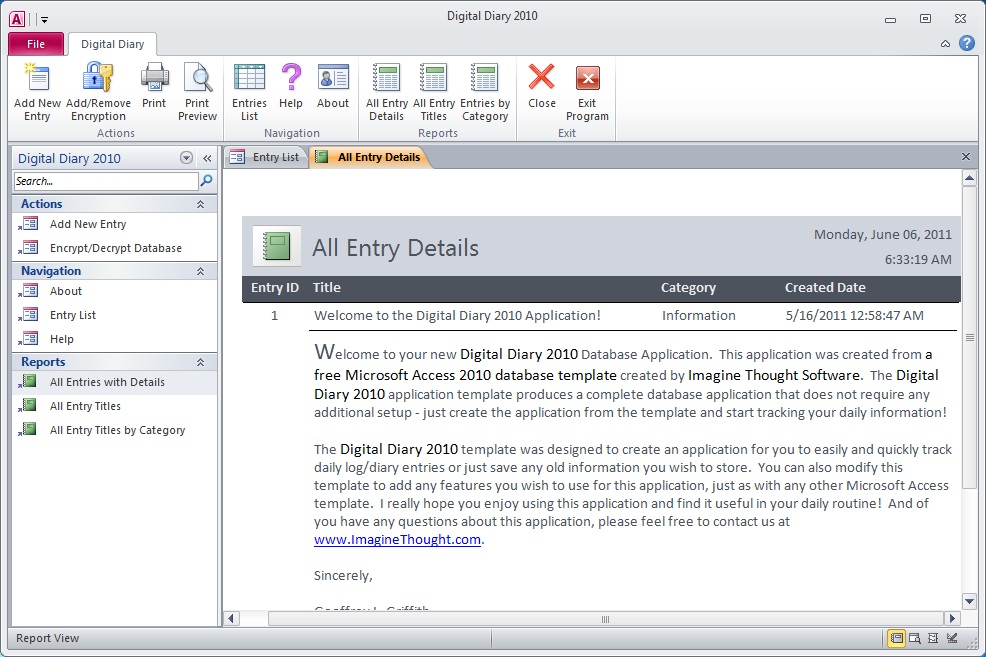Click the Created Date column header
Screen dimensions: 986x657
[825, 288]
